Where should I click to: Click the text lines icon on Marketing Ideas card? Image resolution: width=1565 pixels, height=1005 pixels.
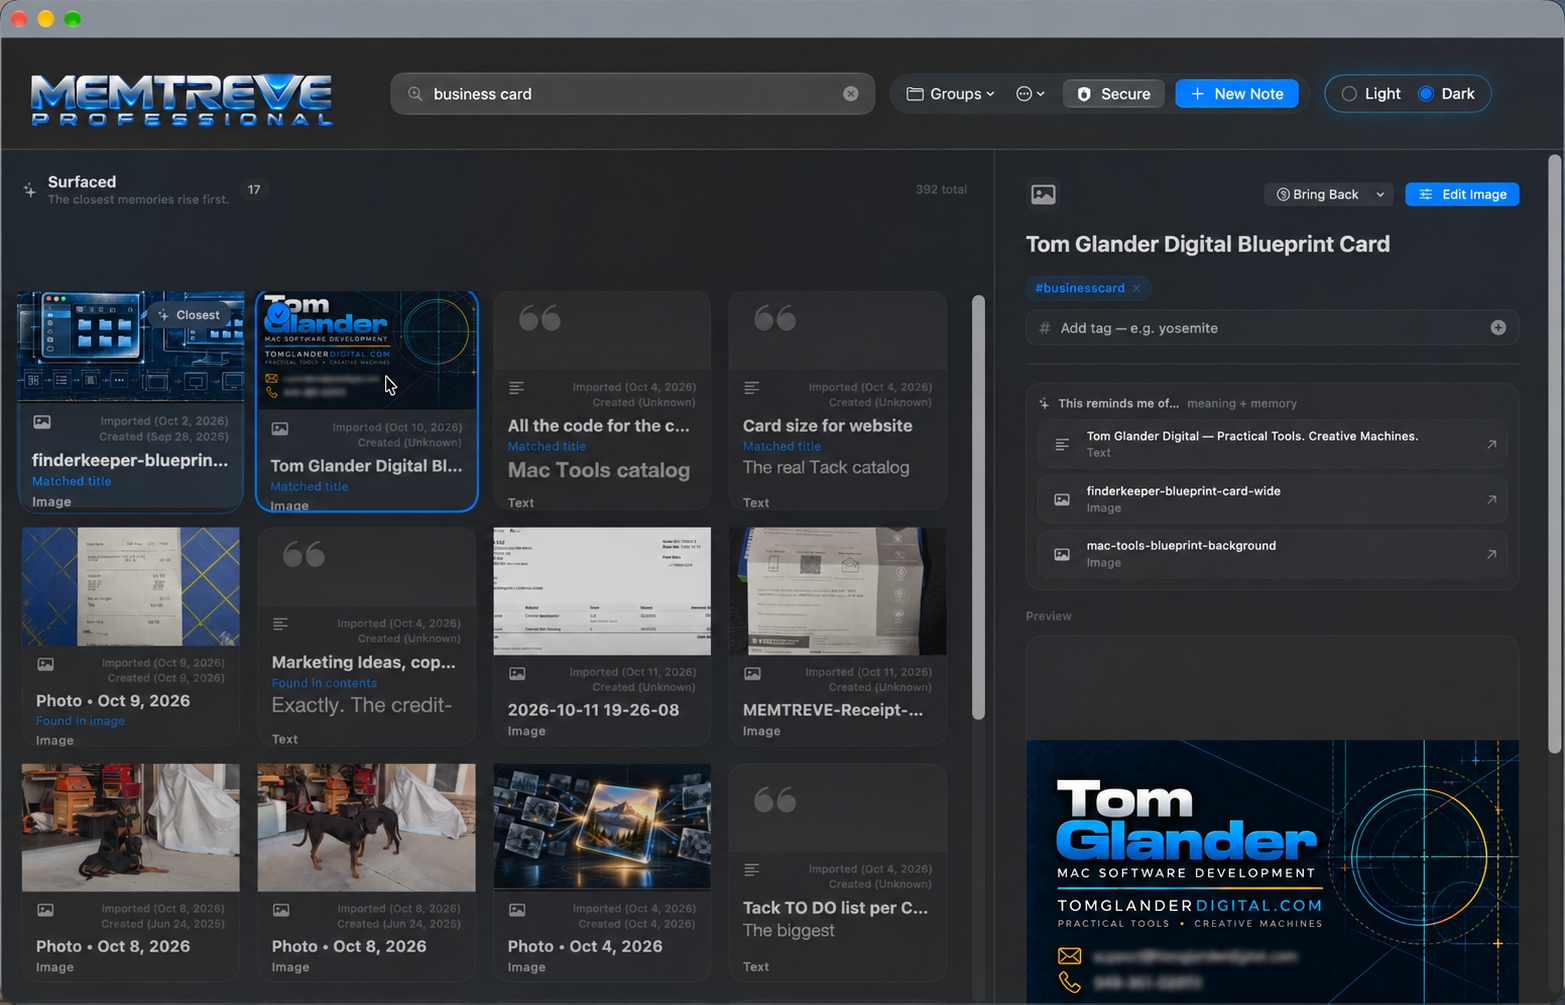[280, 624]
